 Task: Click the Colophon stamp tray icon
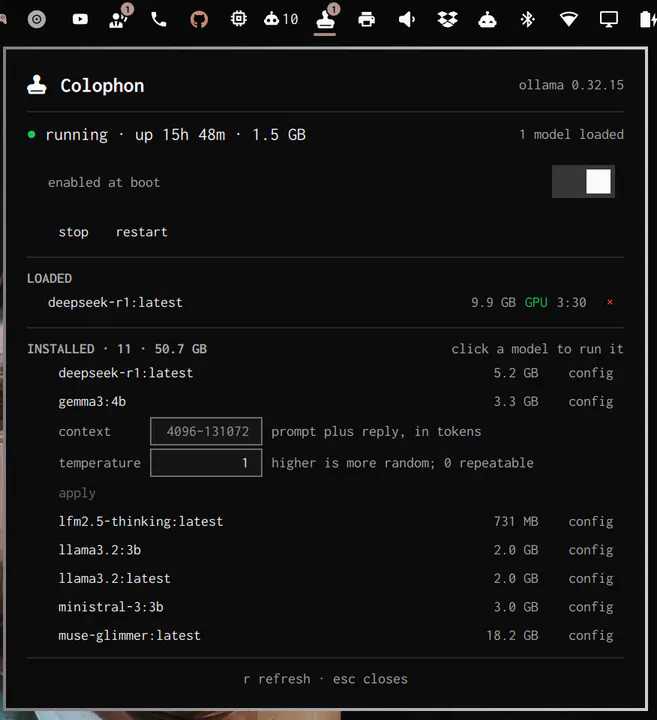326,18
